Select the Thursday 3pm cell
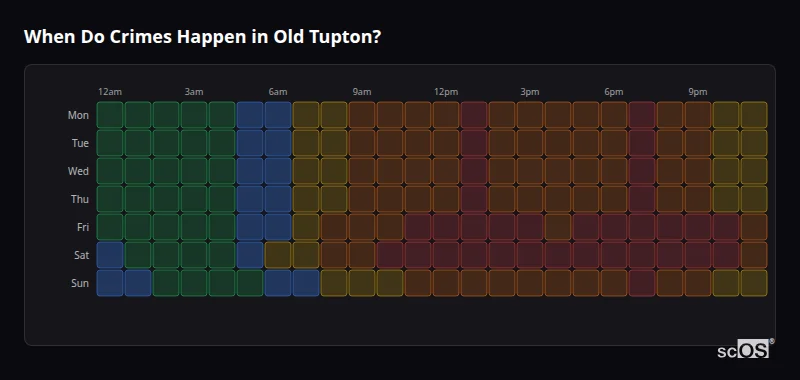The width and height of the screenshot is (800, 380). (530, 199)
